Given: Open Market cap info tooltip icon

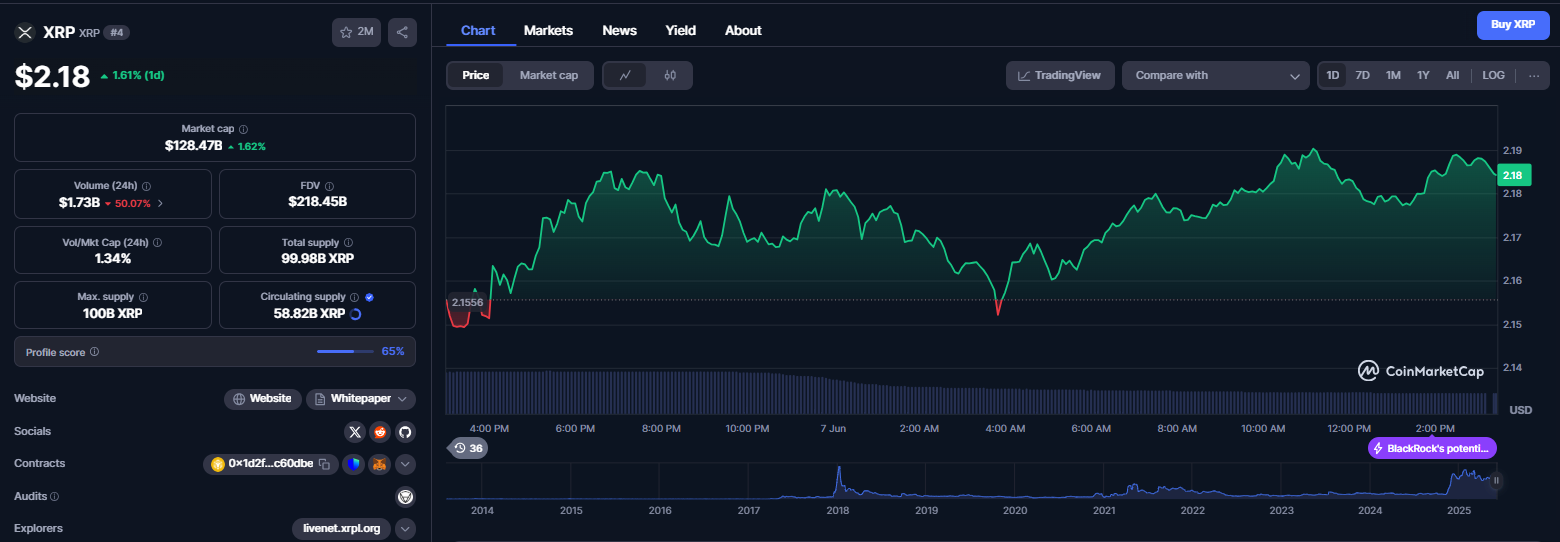Looking at the screenshot, I should [244, 129].
